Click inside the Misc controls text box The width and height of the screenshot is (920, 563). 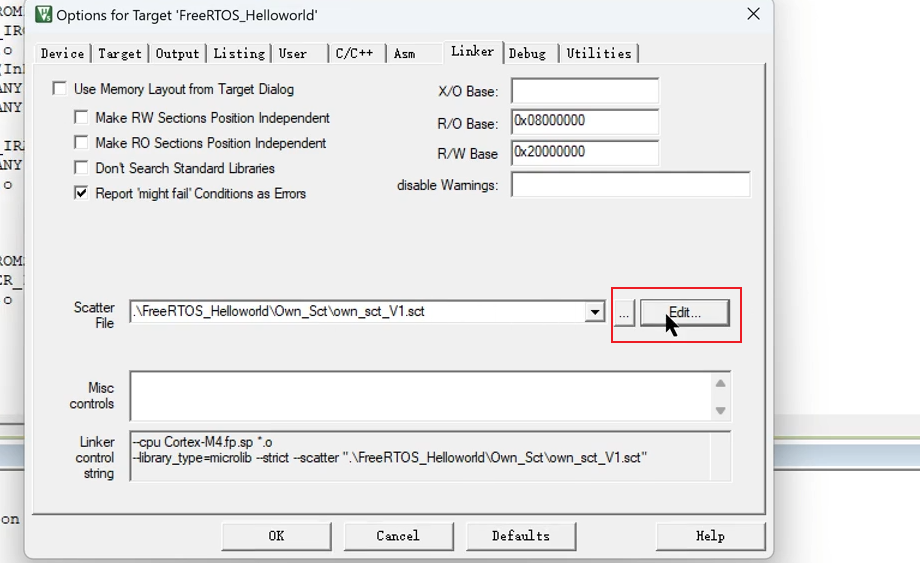(421, 396)
